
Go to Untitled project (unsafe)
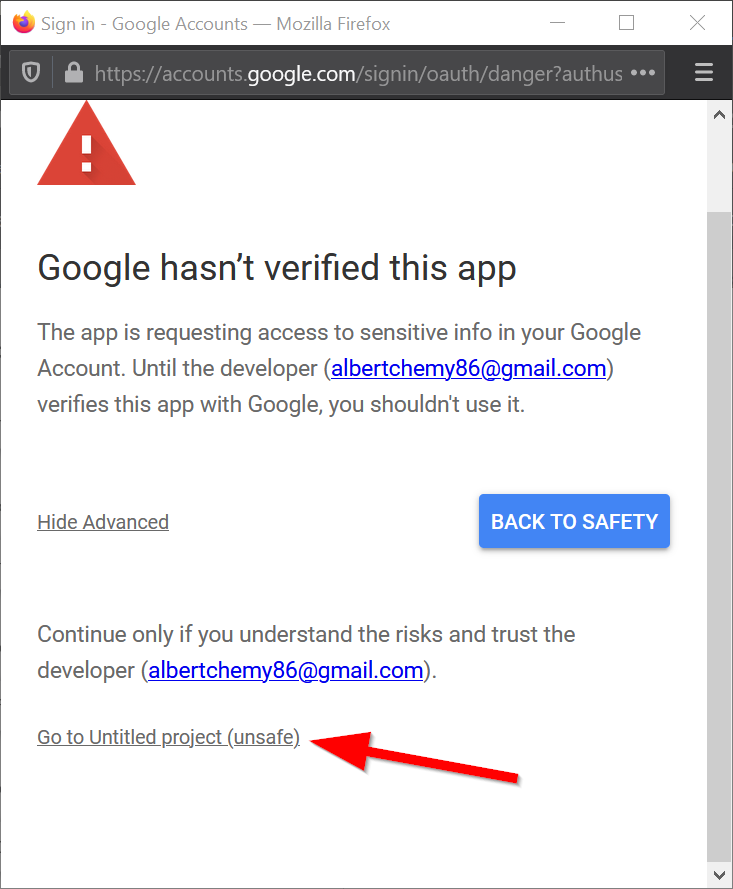(168, 738)
